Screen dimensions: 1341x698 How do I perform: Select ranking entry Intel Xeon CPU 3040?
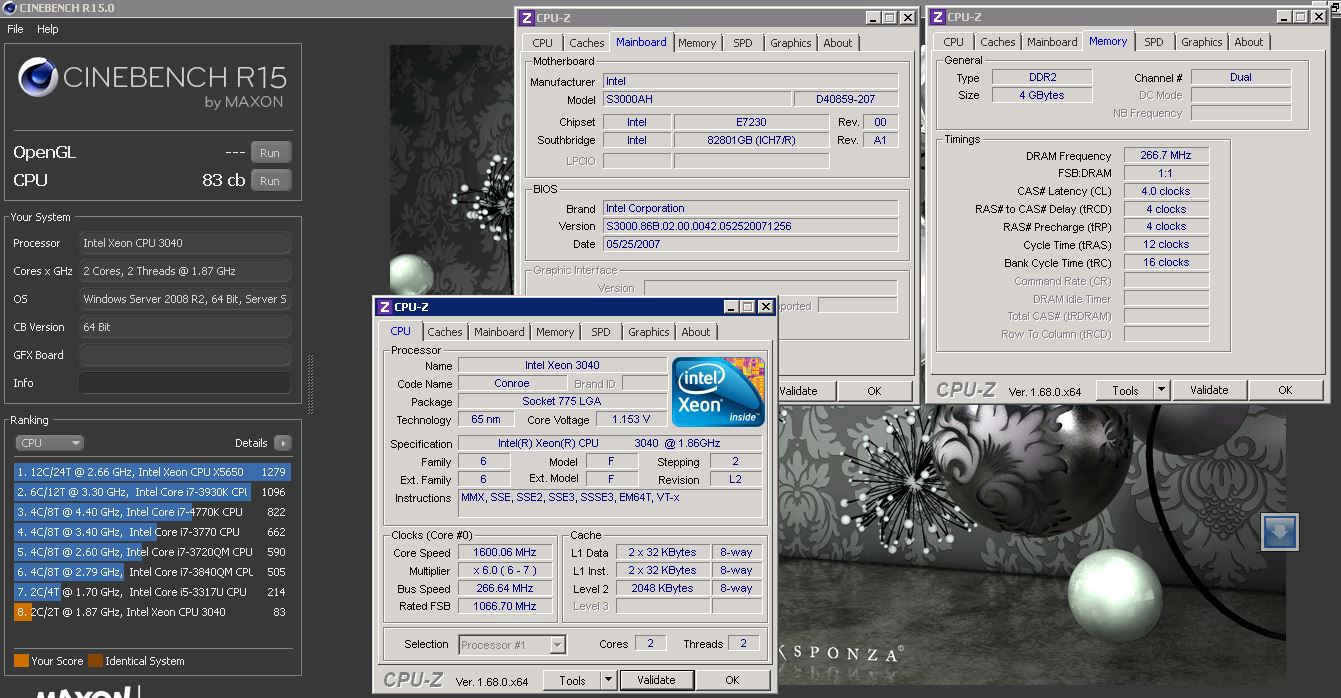[152, 612]
